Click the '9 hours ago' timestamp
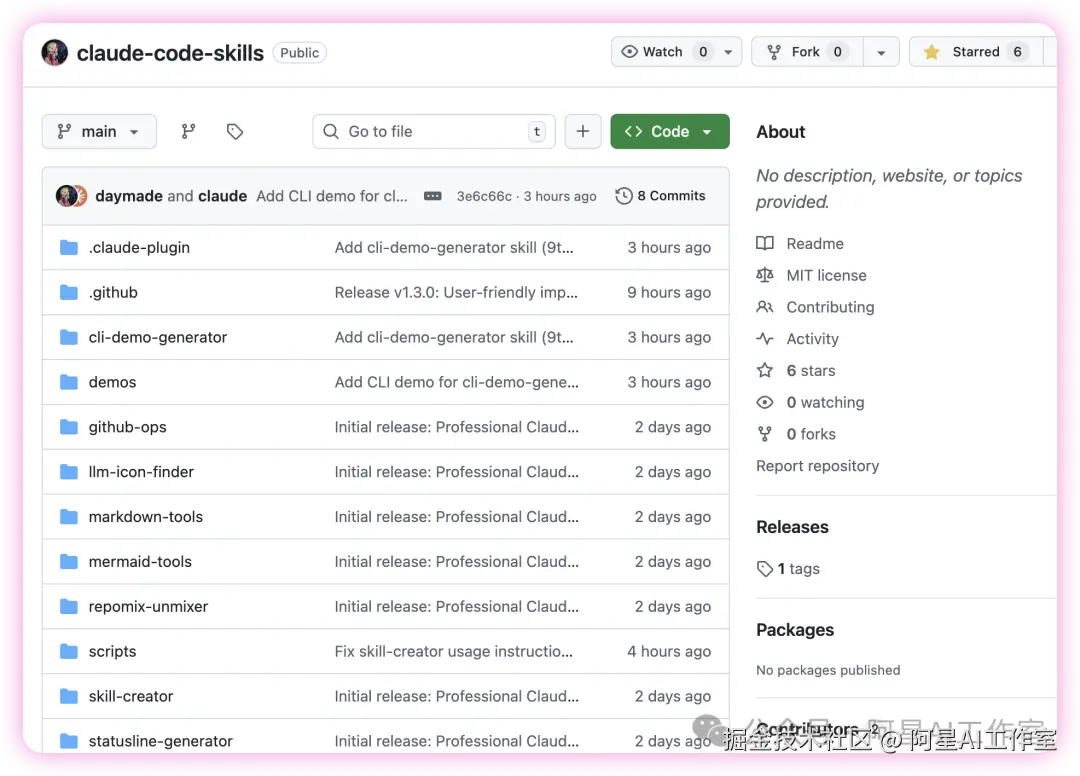The height and width of the screenshot is (776, 1080). [x=669, y=293]
